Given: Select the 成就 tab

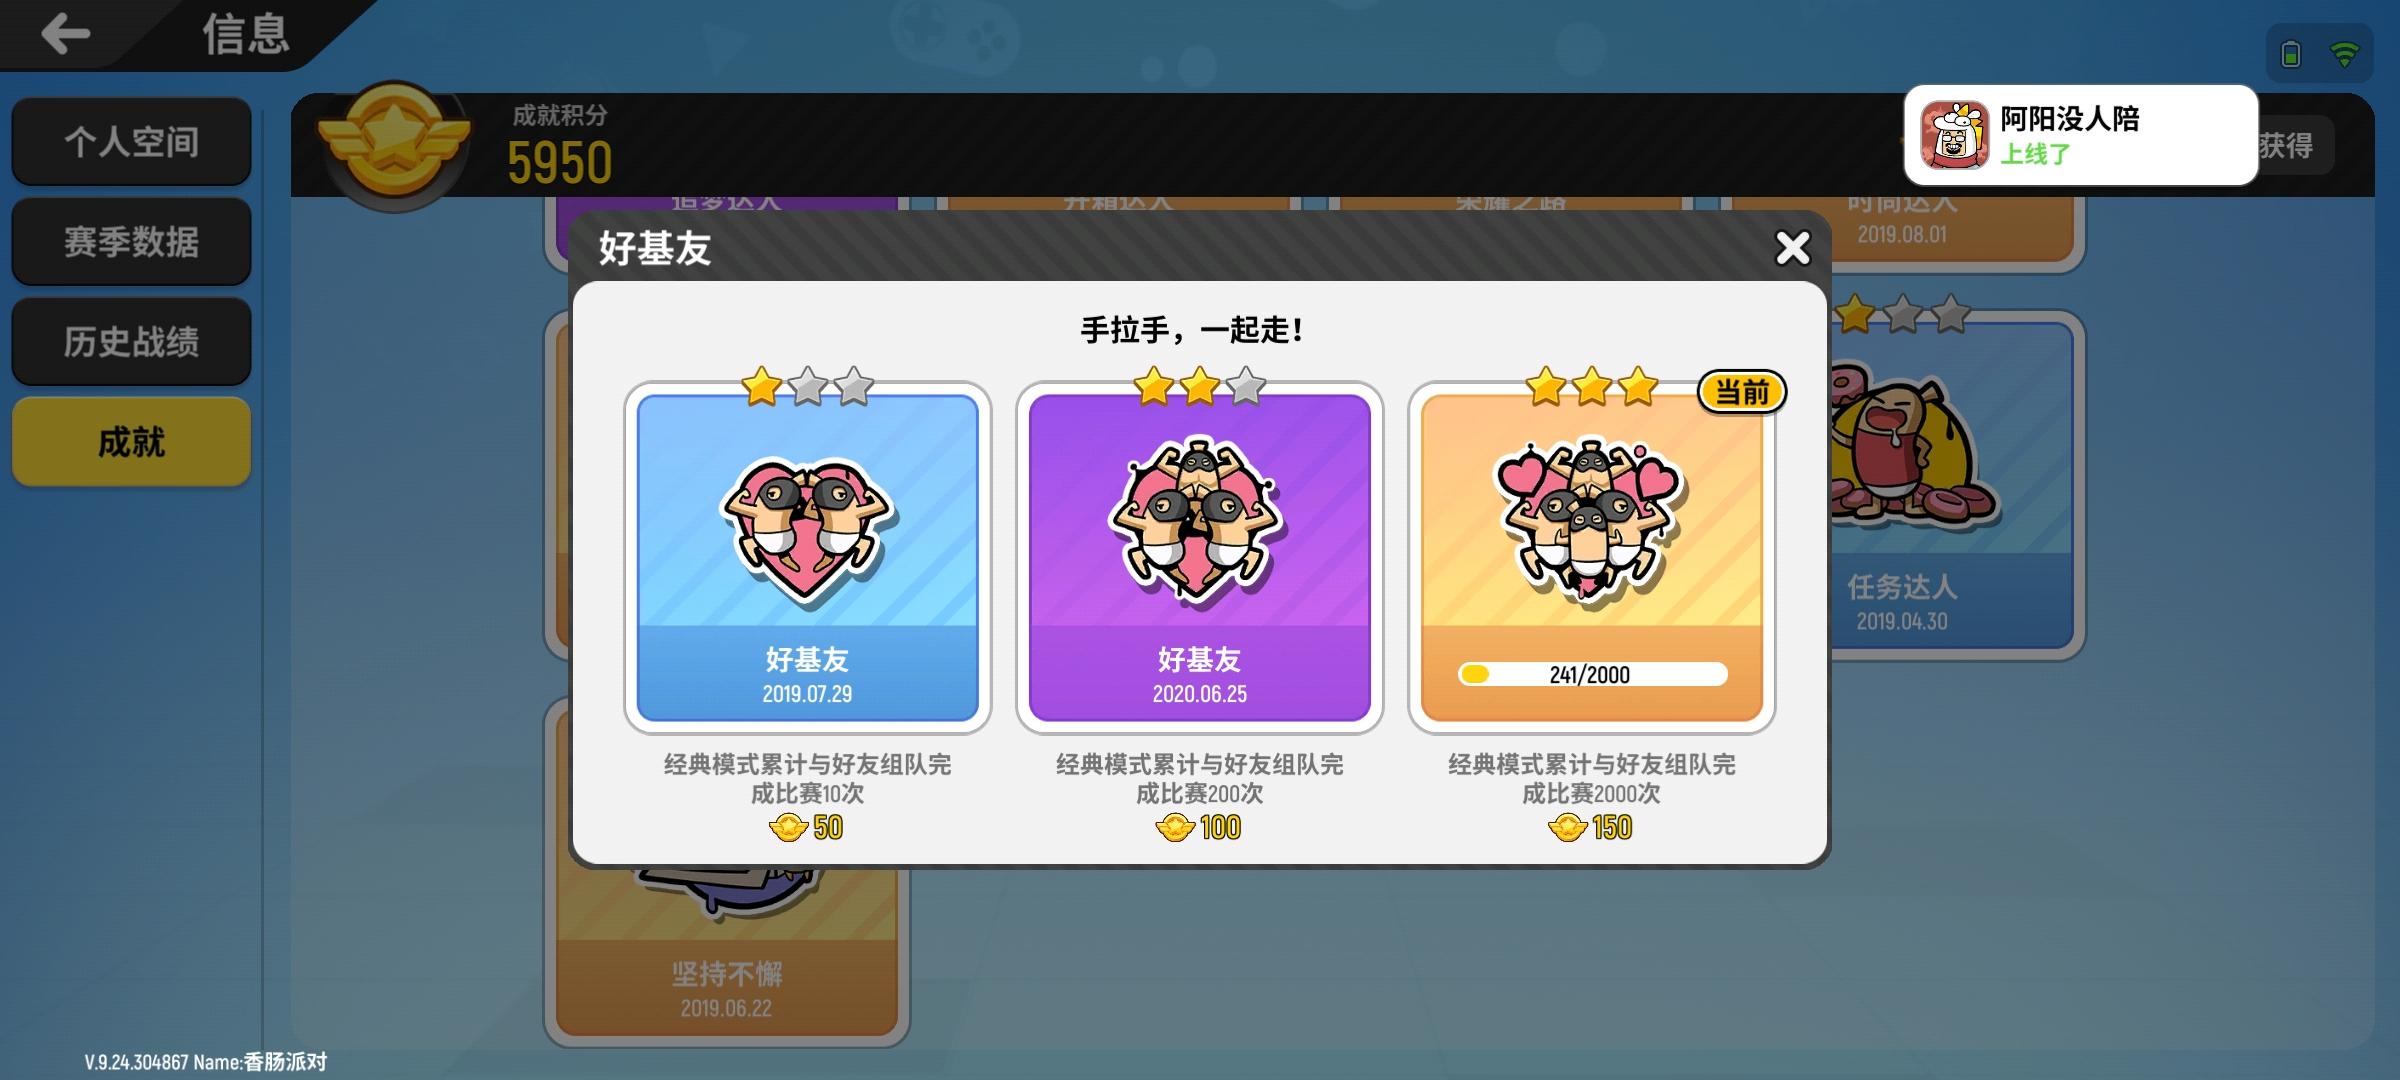Looking at the screenshot, I should coord(131,441).
